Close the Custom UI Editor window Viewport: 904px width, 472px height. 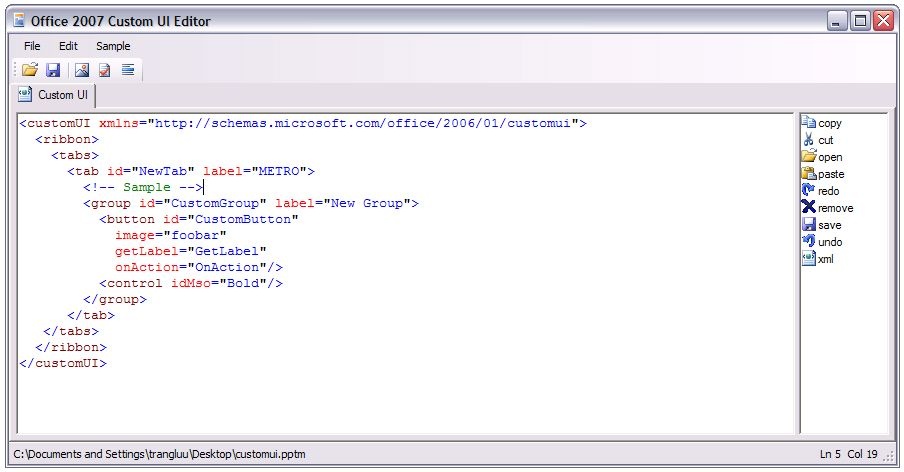(883, 21)
